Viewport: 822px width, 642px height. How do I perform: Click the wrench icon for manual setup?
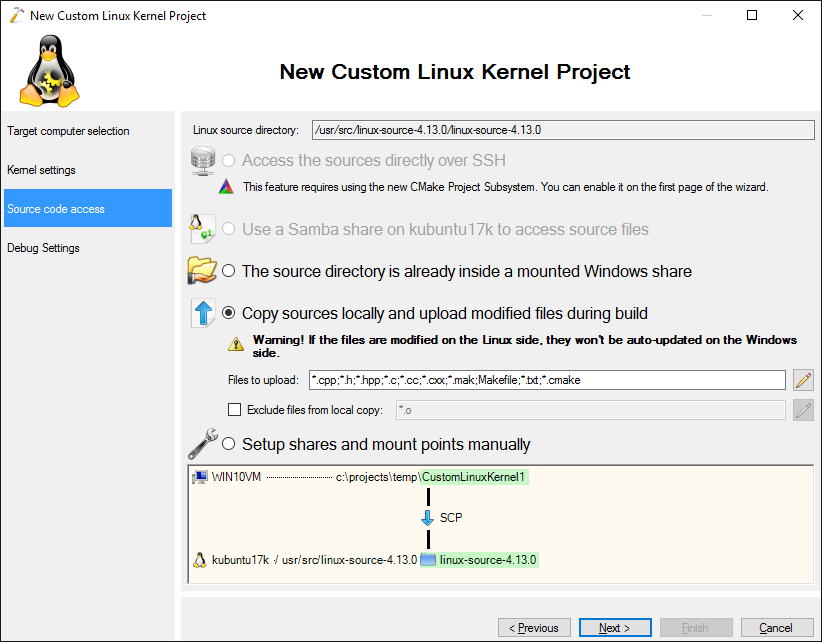pos(203,444)
